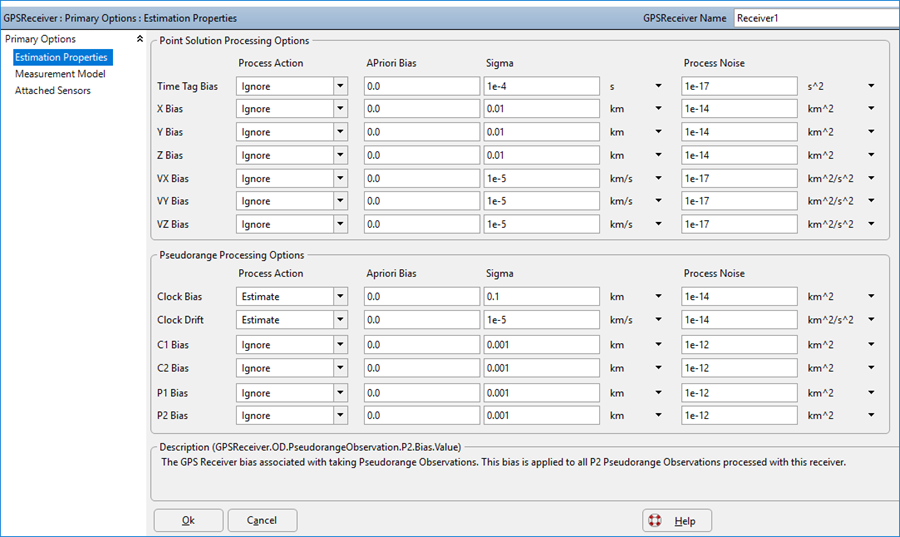
Task: Open C2 Bias Process Action dropdown
Action: tap(340, 368)
